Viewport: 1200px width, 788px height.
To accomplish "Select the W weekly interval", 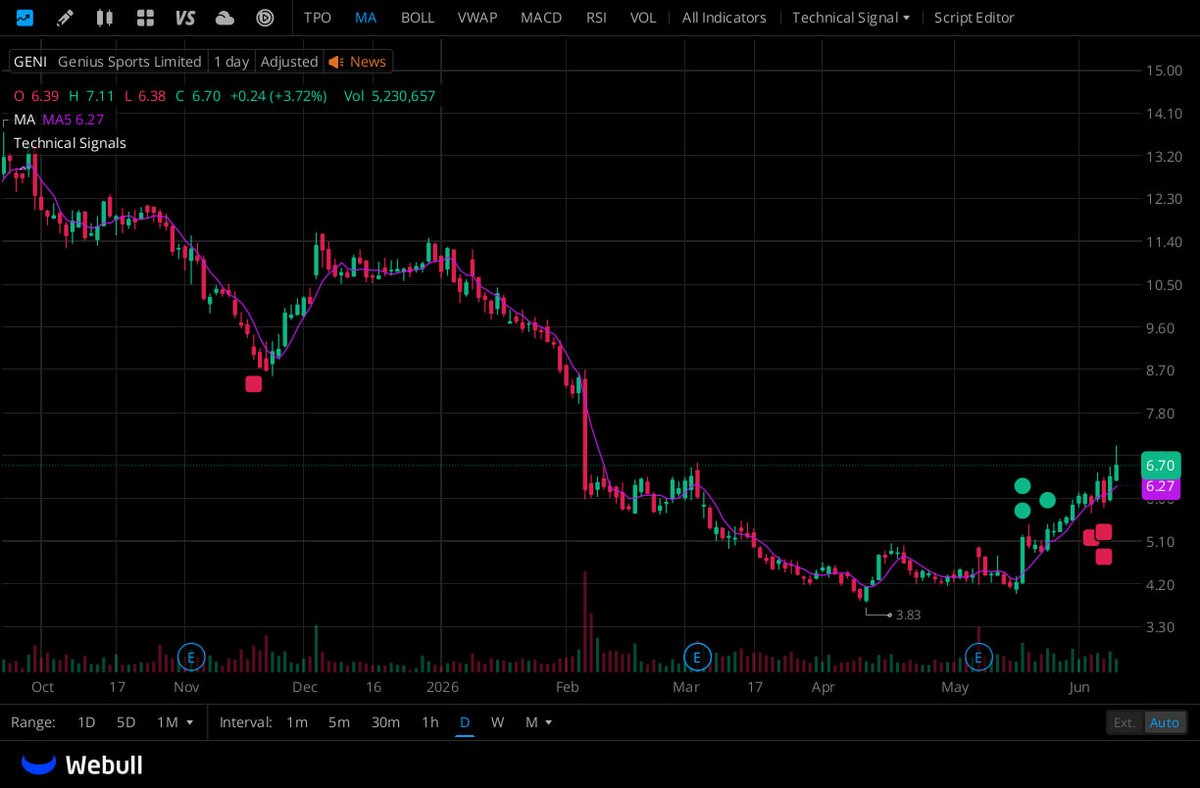I will coord(497,722).
